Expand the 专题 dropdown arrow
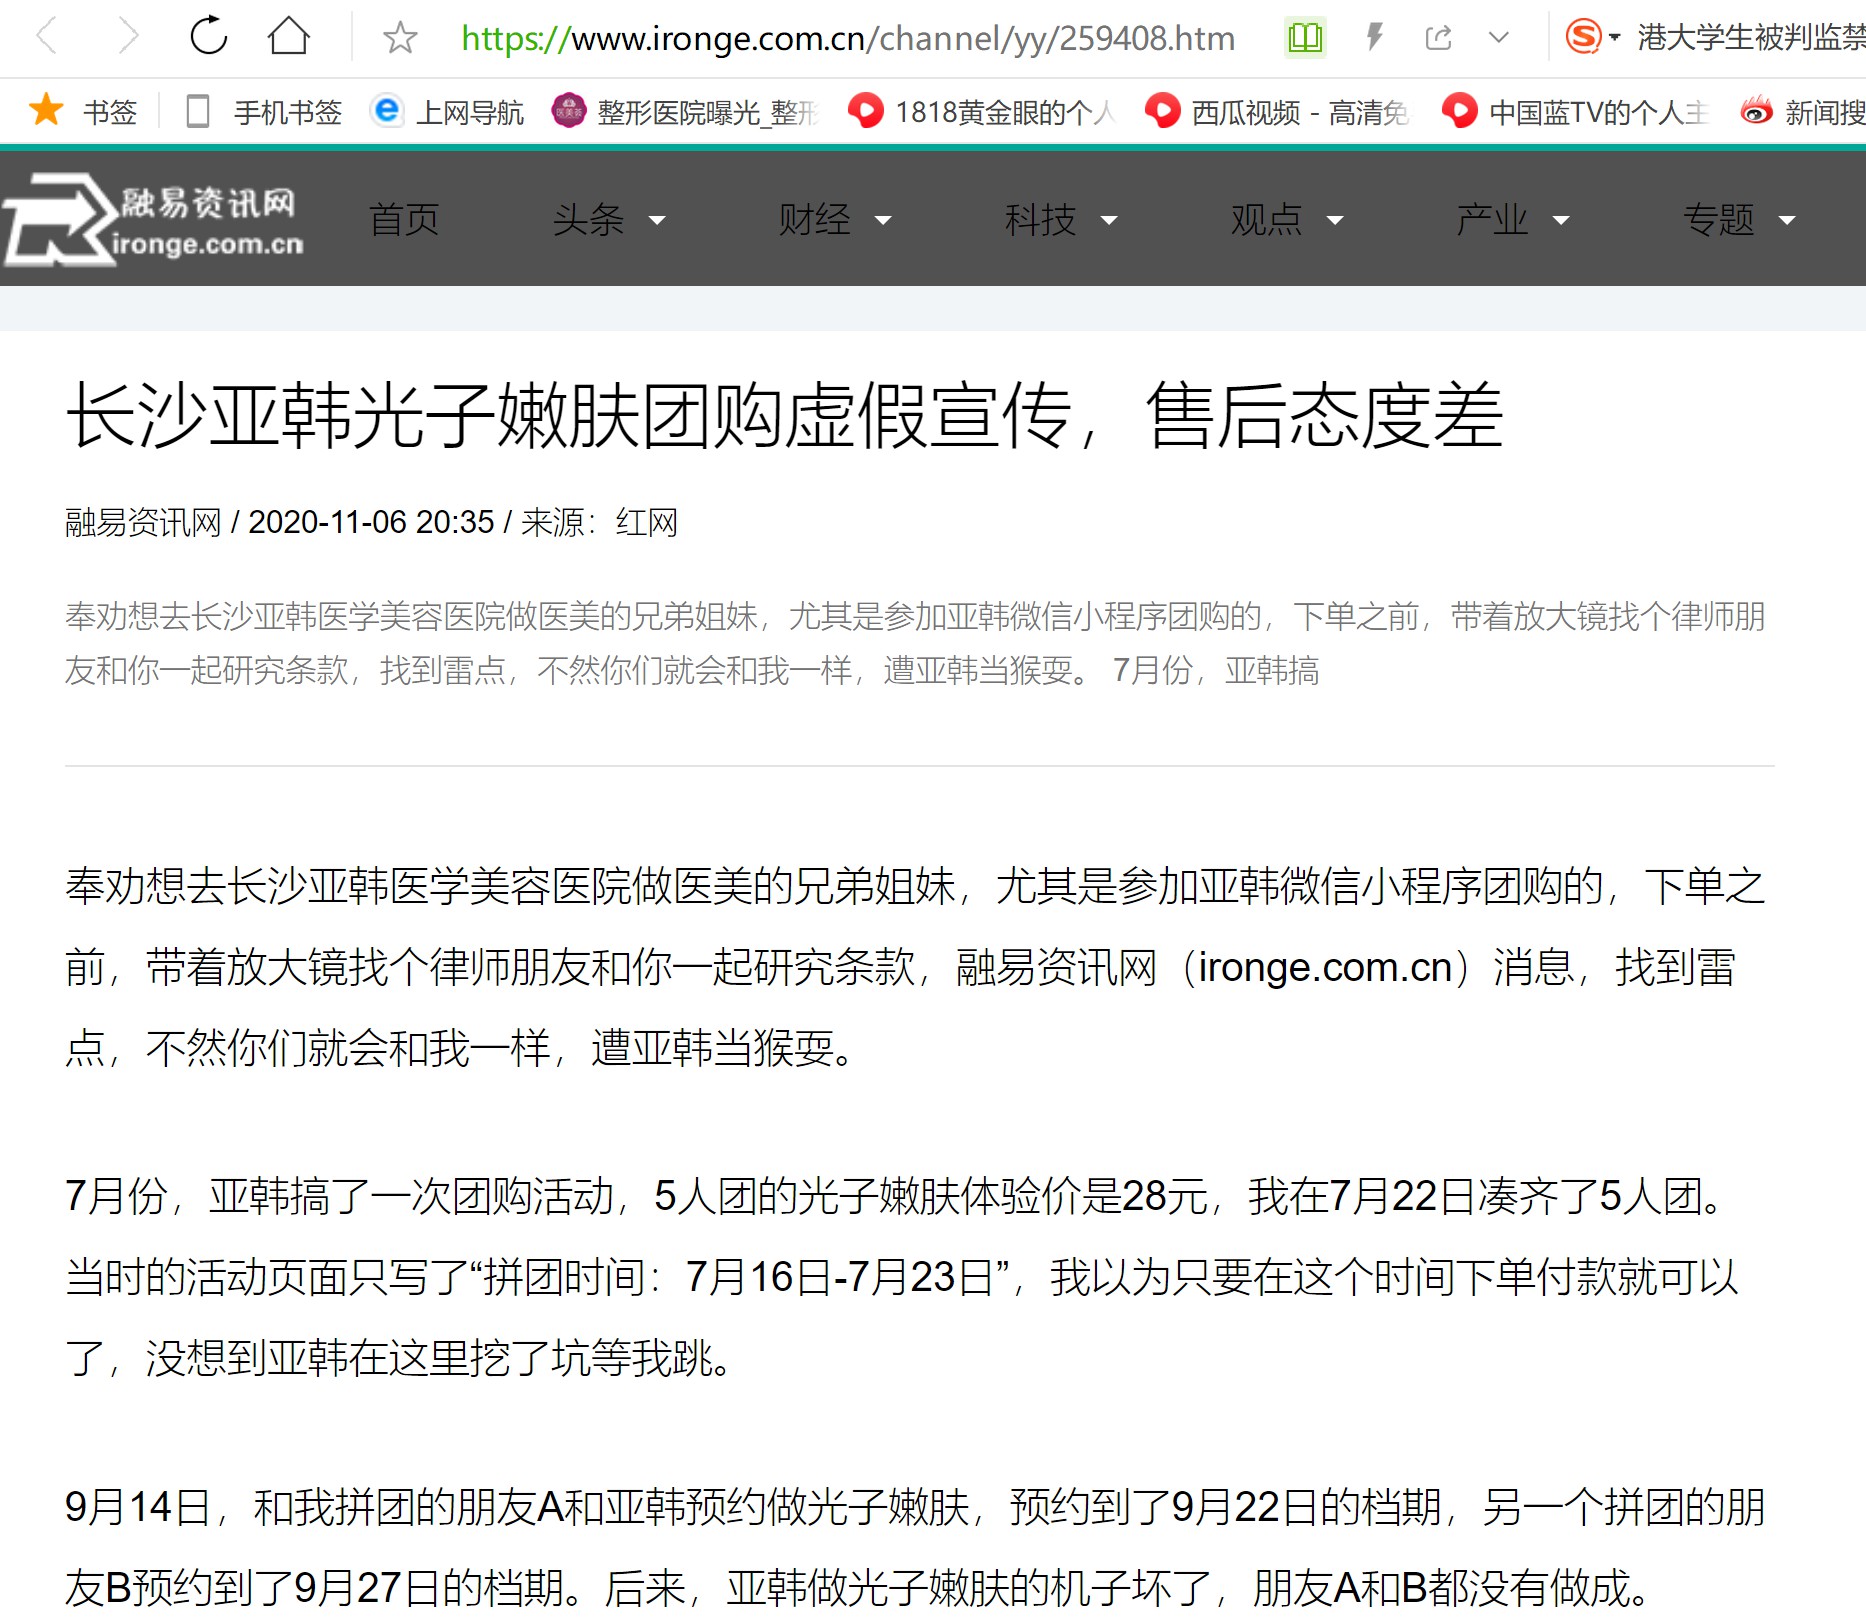 [x=1787, y=221]
